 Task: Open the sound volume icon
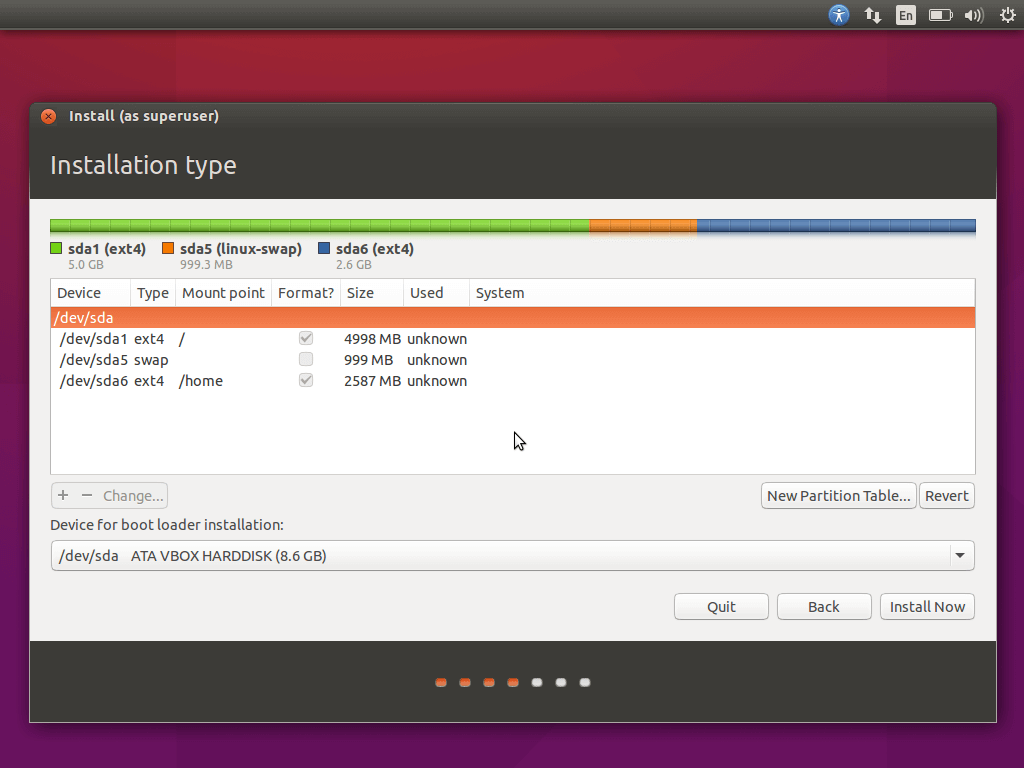click(x=973, y=15)
